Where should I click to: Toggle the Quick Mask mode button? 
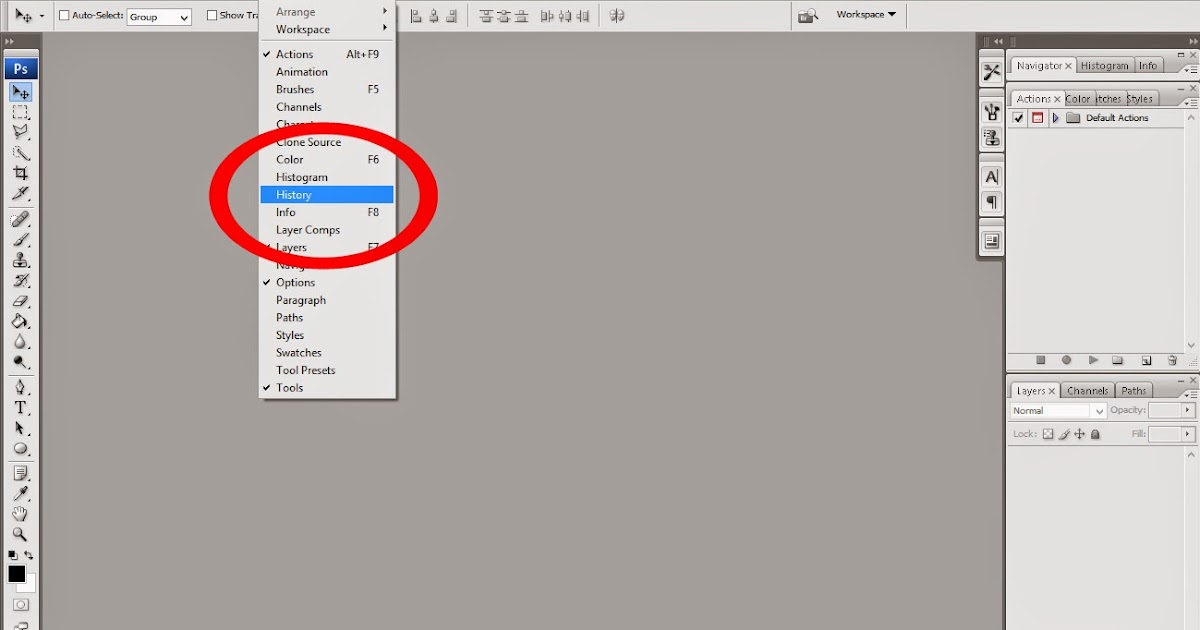click(x=21, y=605)
